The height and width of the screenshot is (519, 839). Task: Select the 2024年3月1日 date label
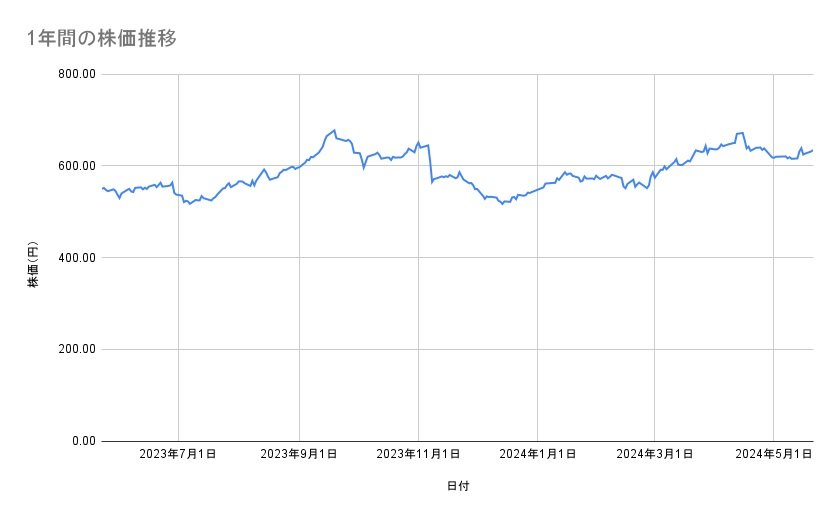click(x=655, y=455)
